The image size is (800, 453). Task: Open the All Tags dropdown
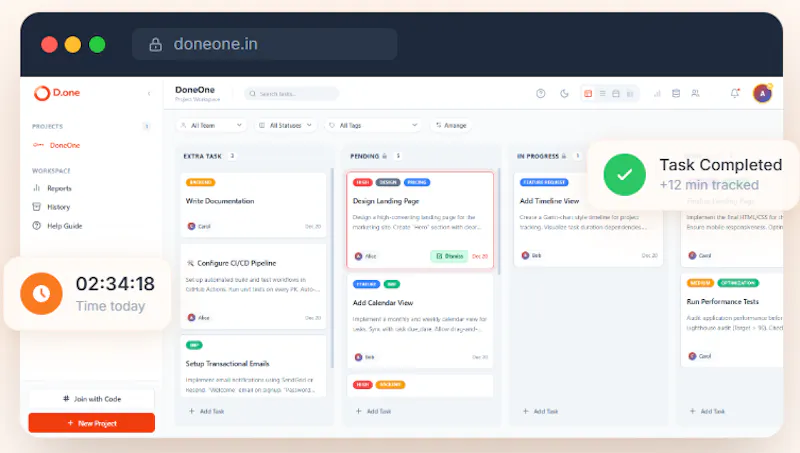click(373, 125)
